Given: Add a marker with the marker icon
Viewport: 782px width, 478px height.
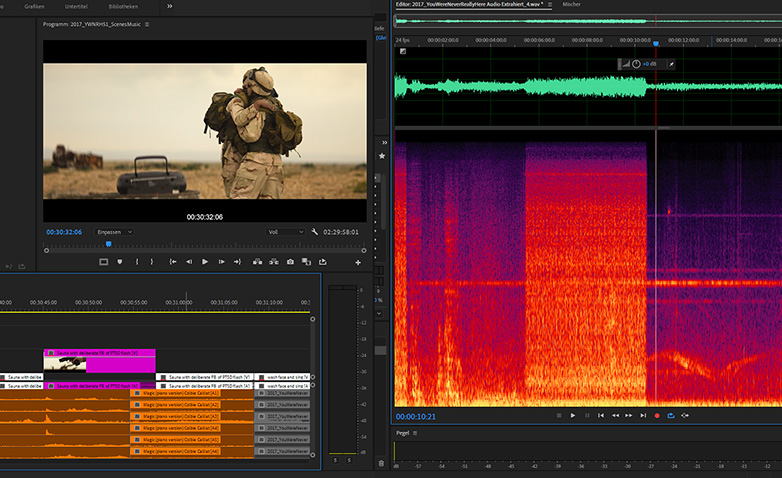Looking at the screenshot, I should pos(120,262).
